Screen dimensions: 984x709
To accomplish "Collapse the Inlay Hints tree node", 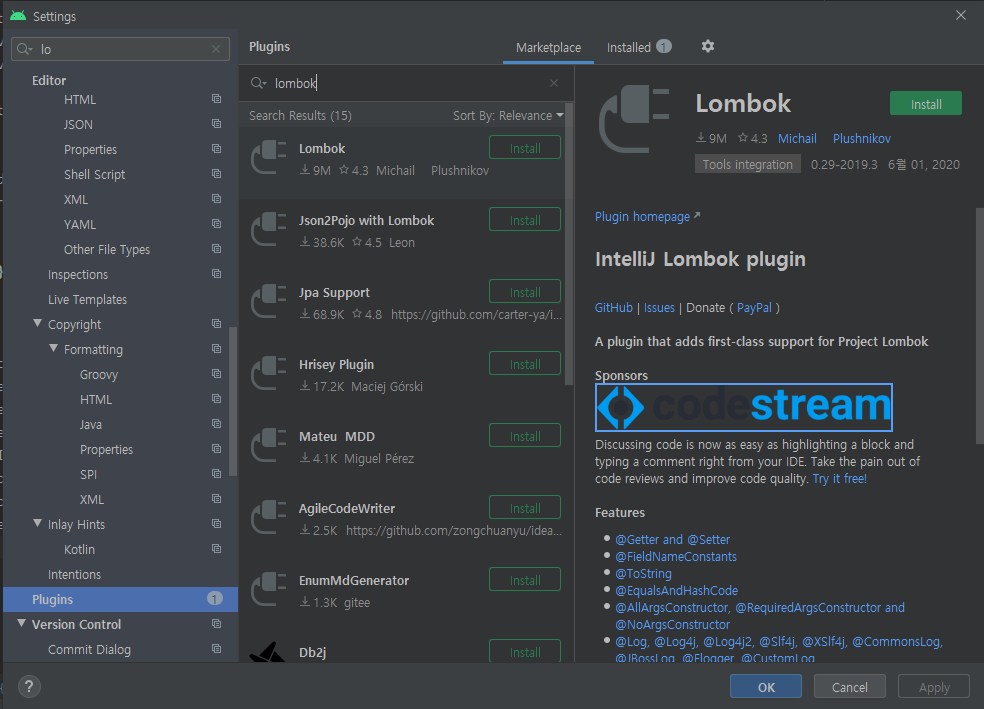I will click(x=38, y=523).
